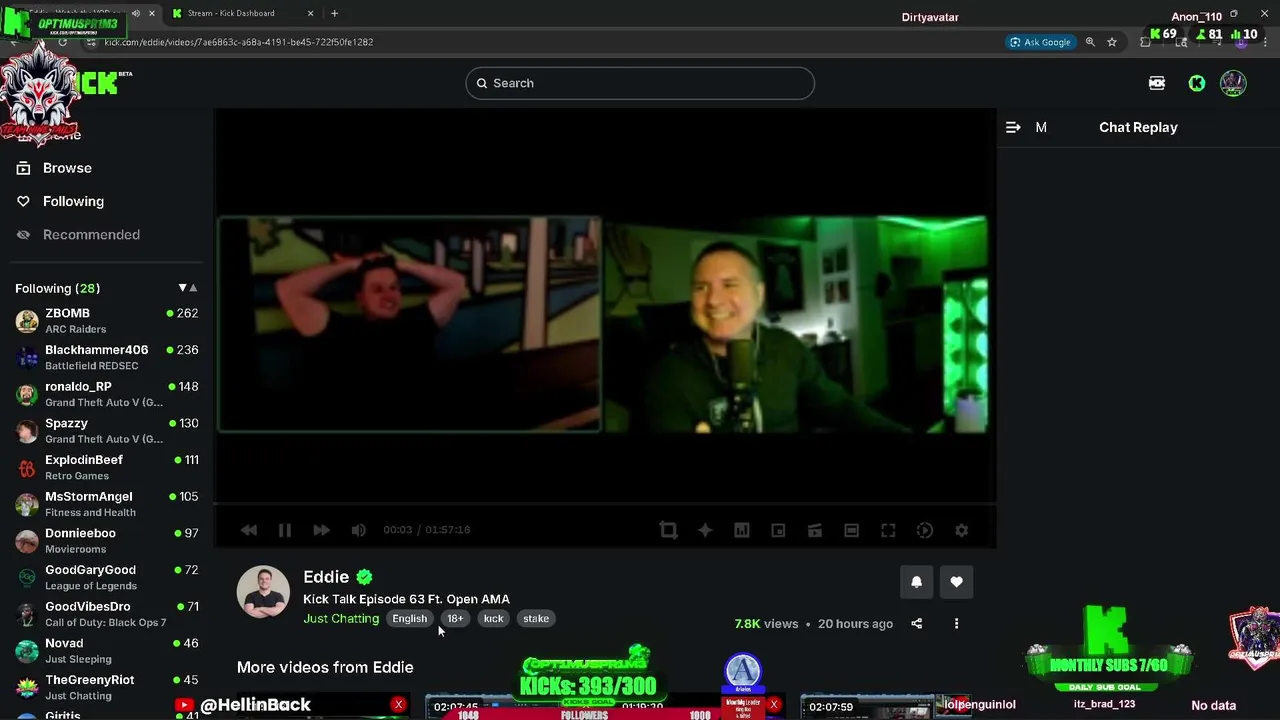Open the playback speed control
The height and width of the screenshot is (720, 1280).
pos(925,530)
